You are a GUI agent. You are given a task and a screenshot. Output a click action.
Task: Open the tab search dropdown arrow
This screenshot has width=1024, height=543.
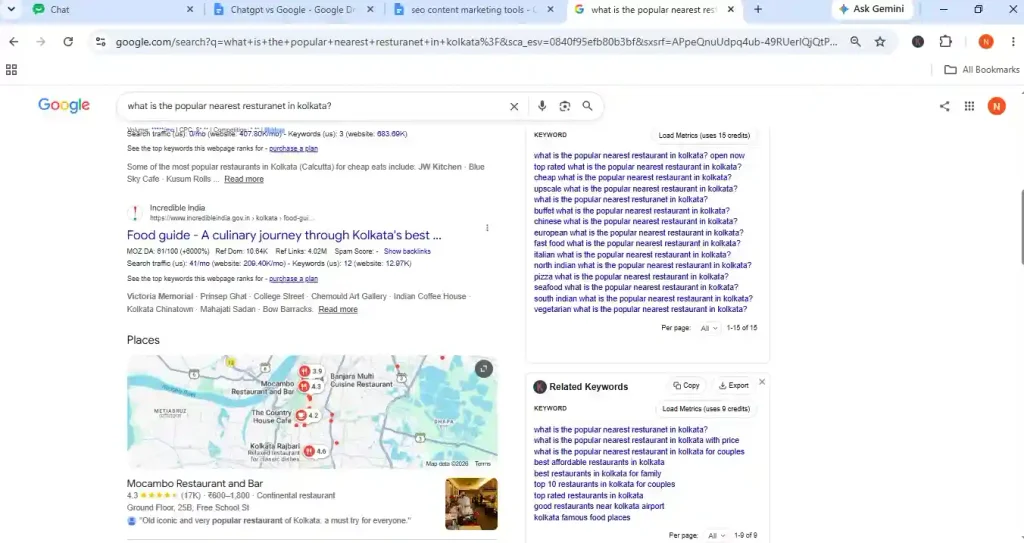pos(11,9)
